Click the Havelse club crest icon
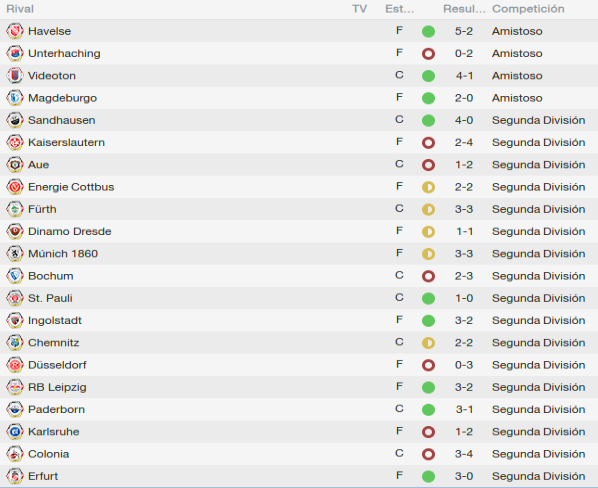Viewport: 598px width, 488px height. point(15,31)
